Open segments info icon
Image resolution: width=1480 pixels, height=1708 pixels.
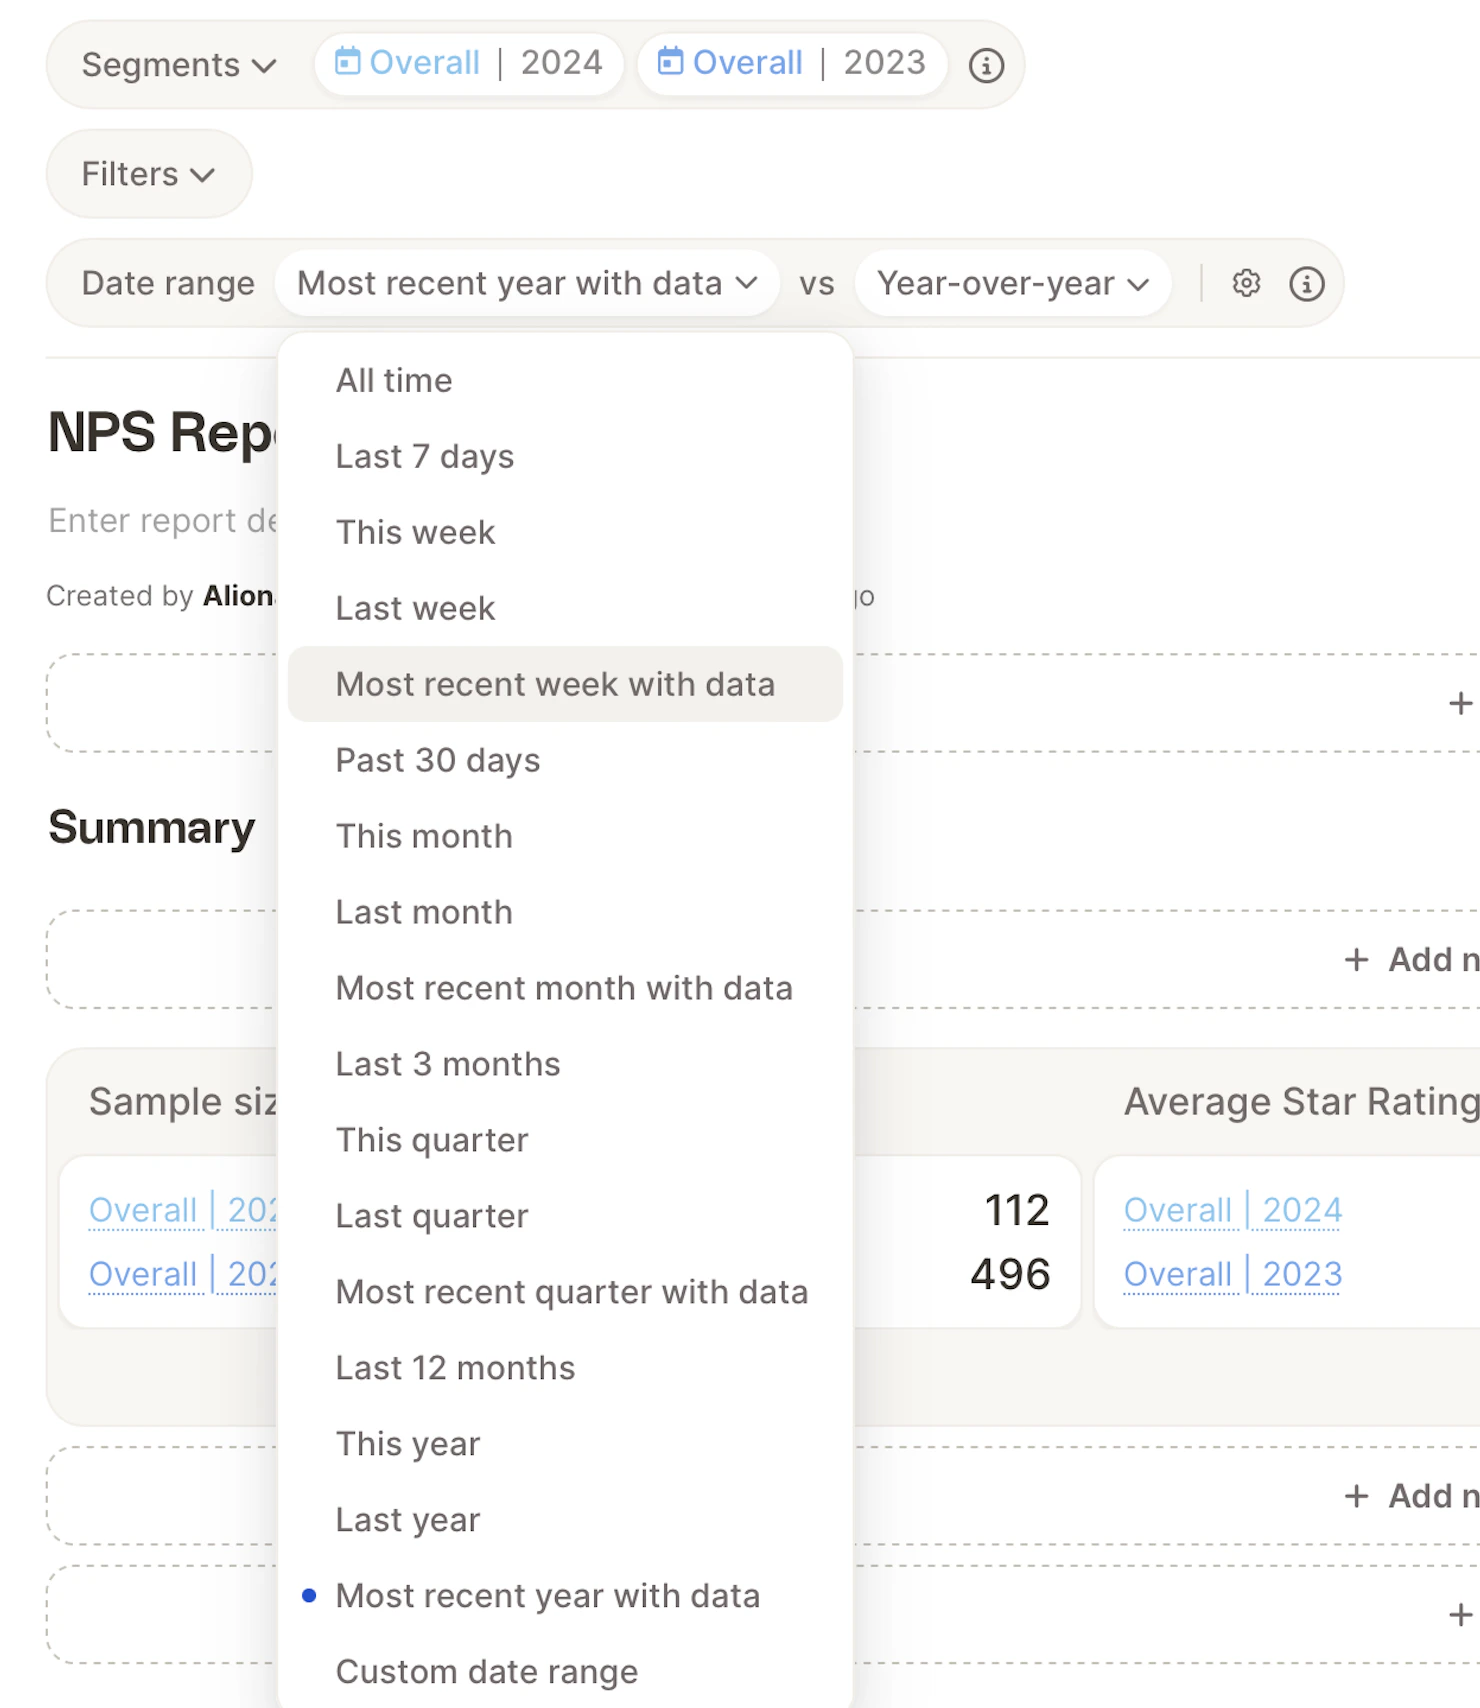click(x=986, y=65)
